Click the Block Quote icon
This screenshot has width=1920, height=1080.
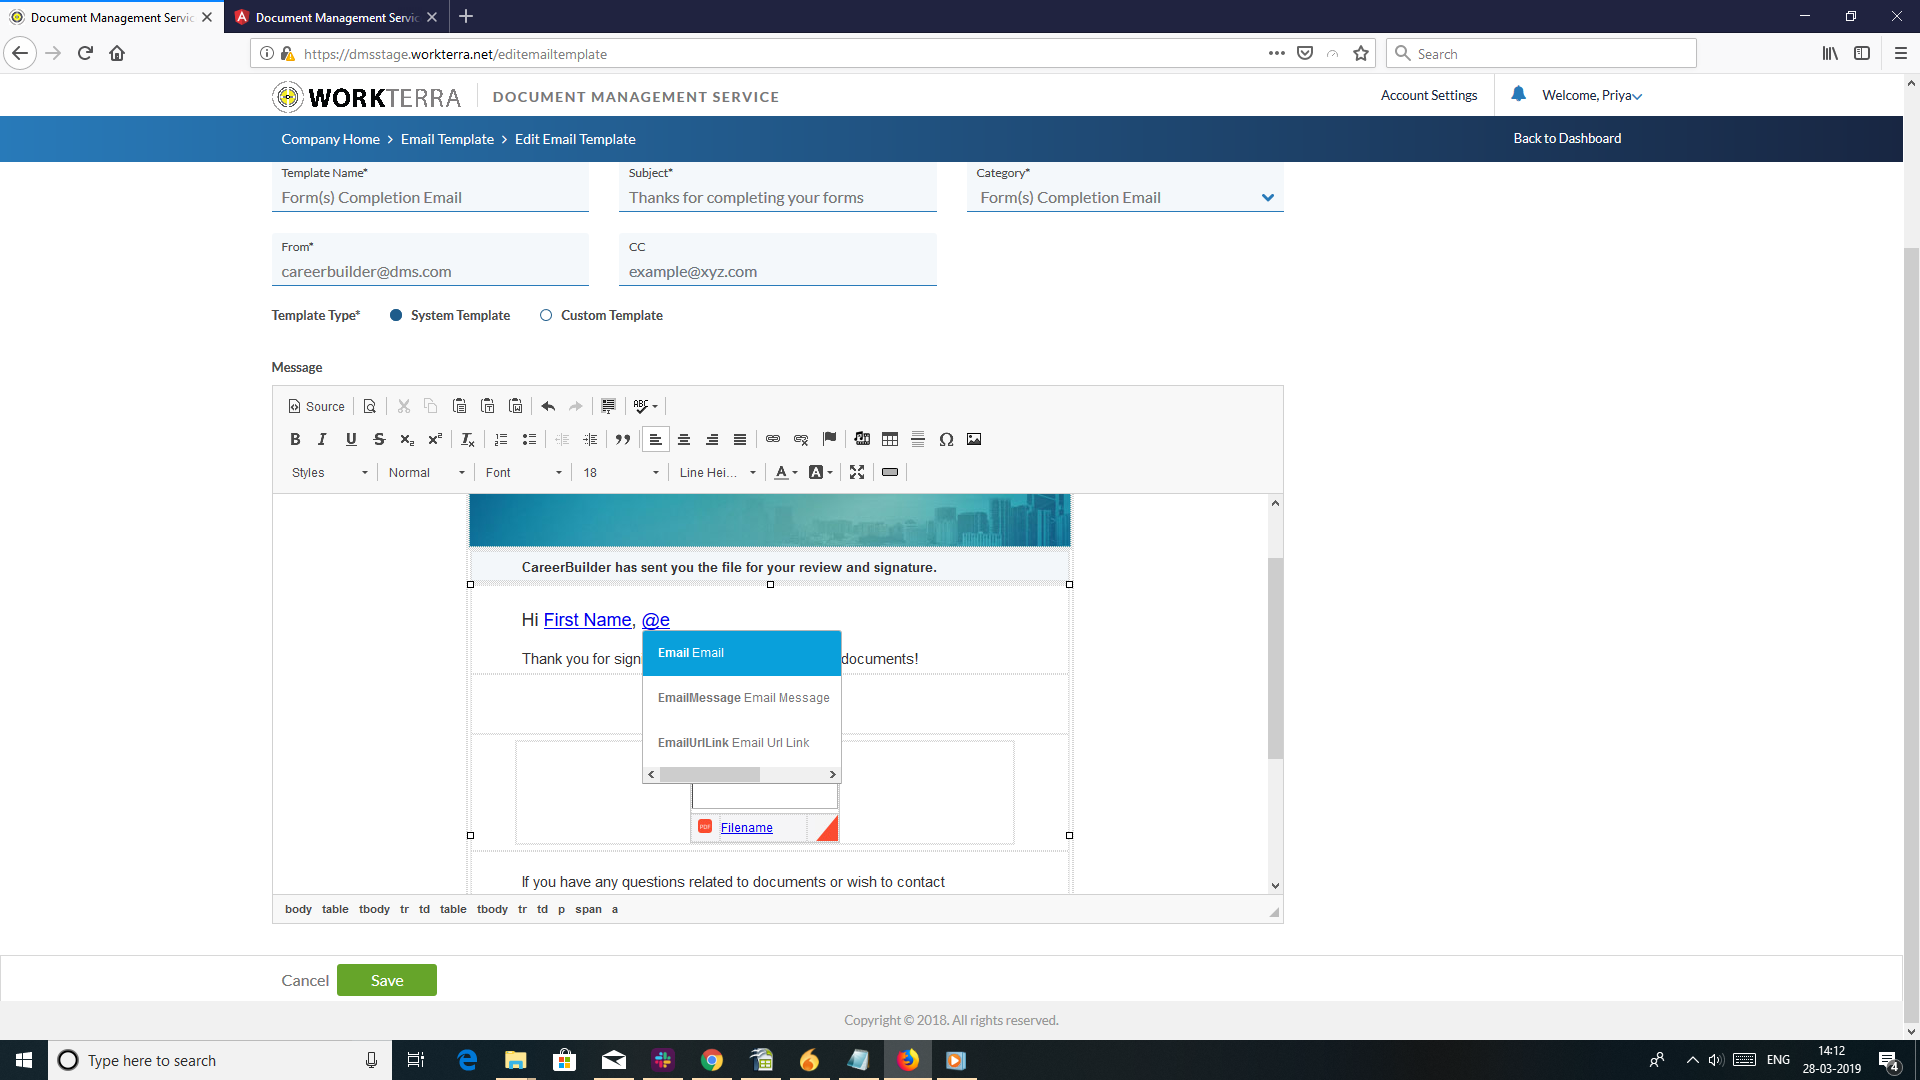tap(623, 439)
